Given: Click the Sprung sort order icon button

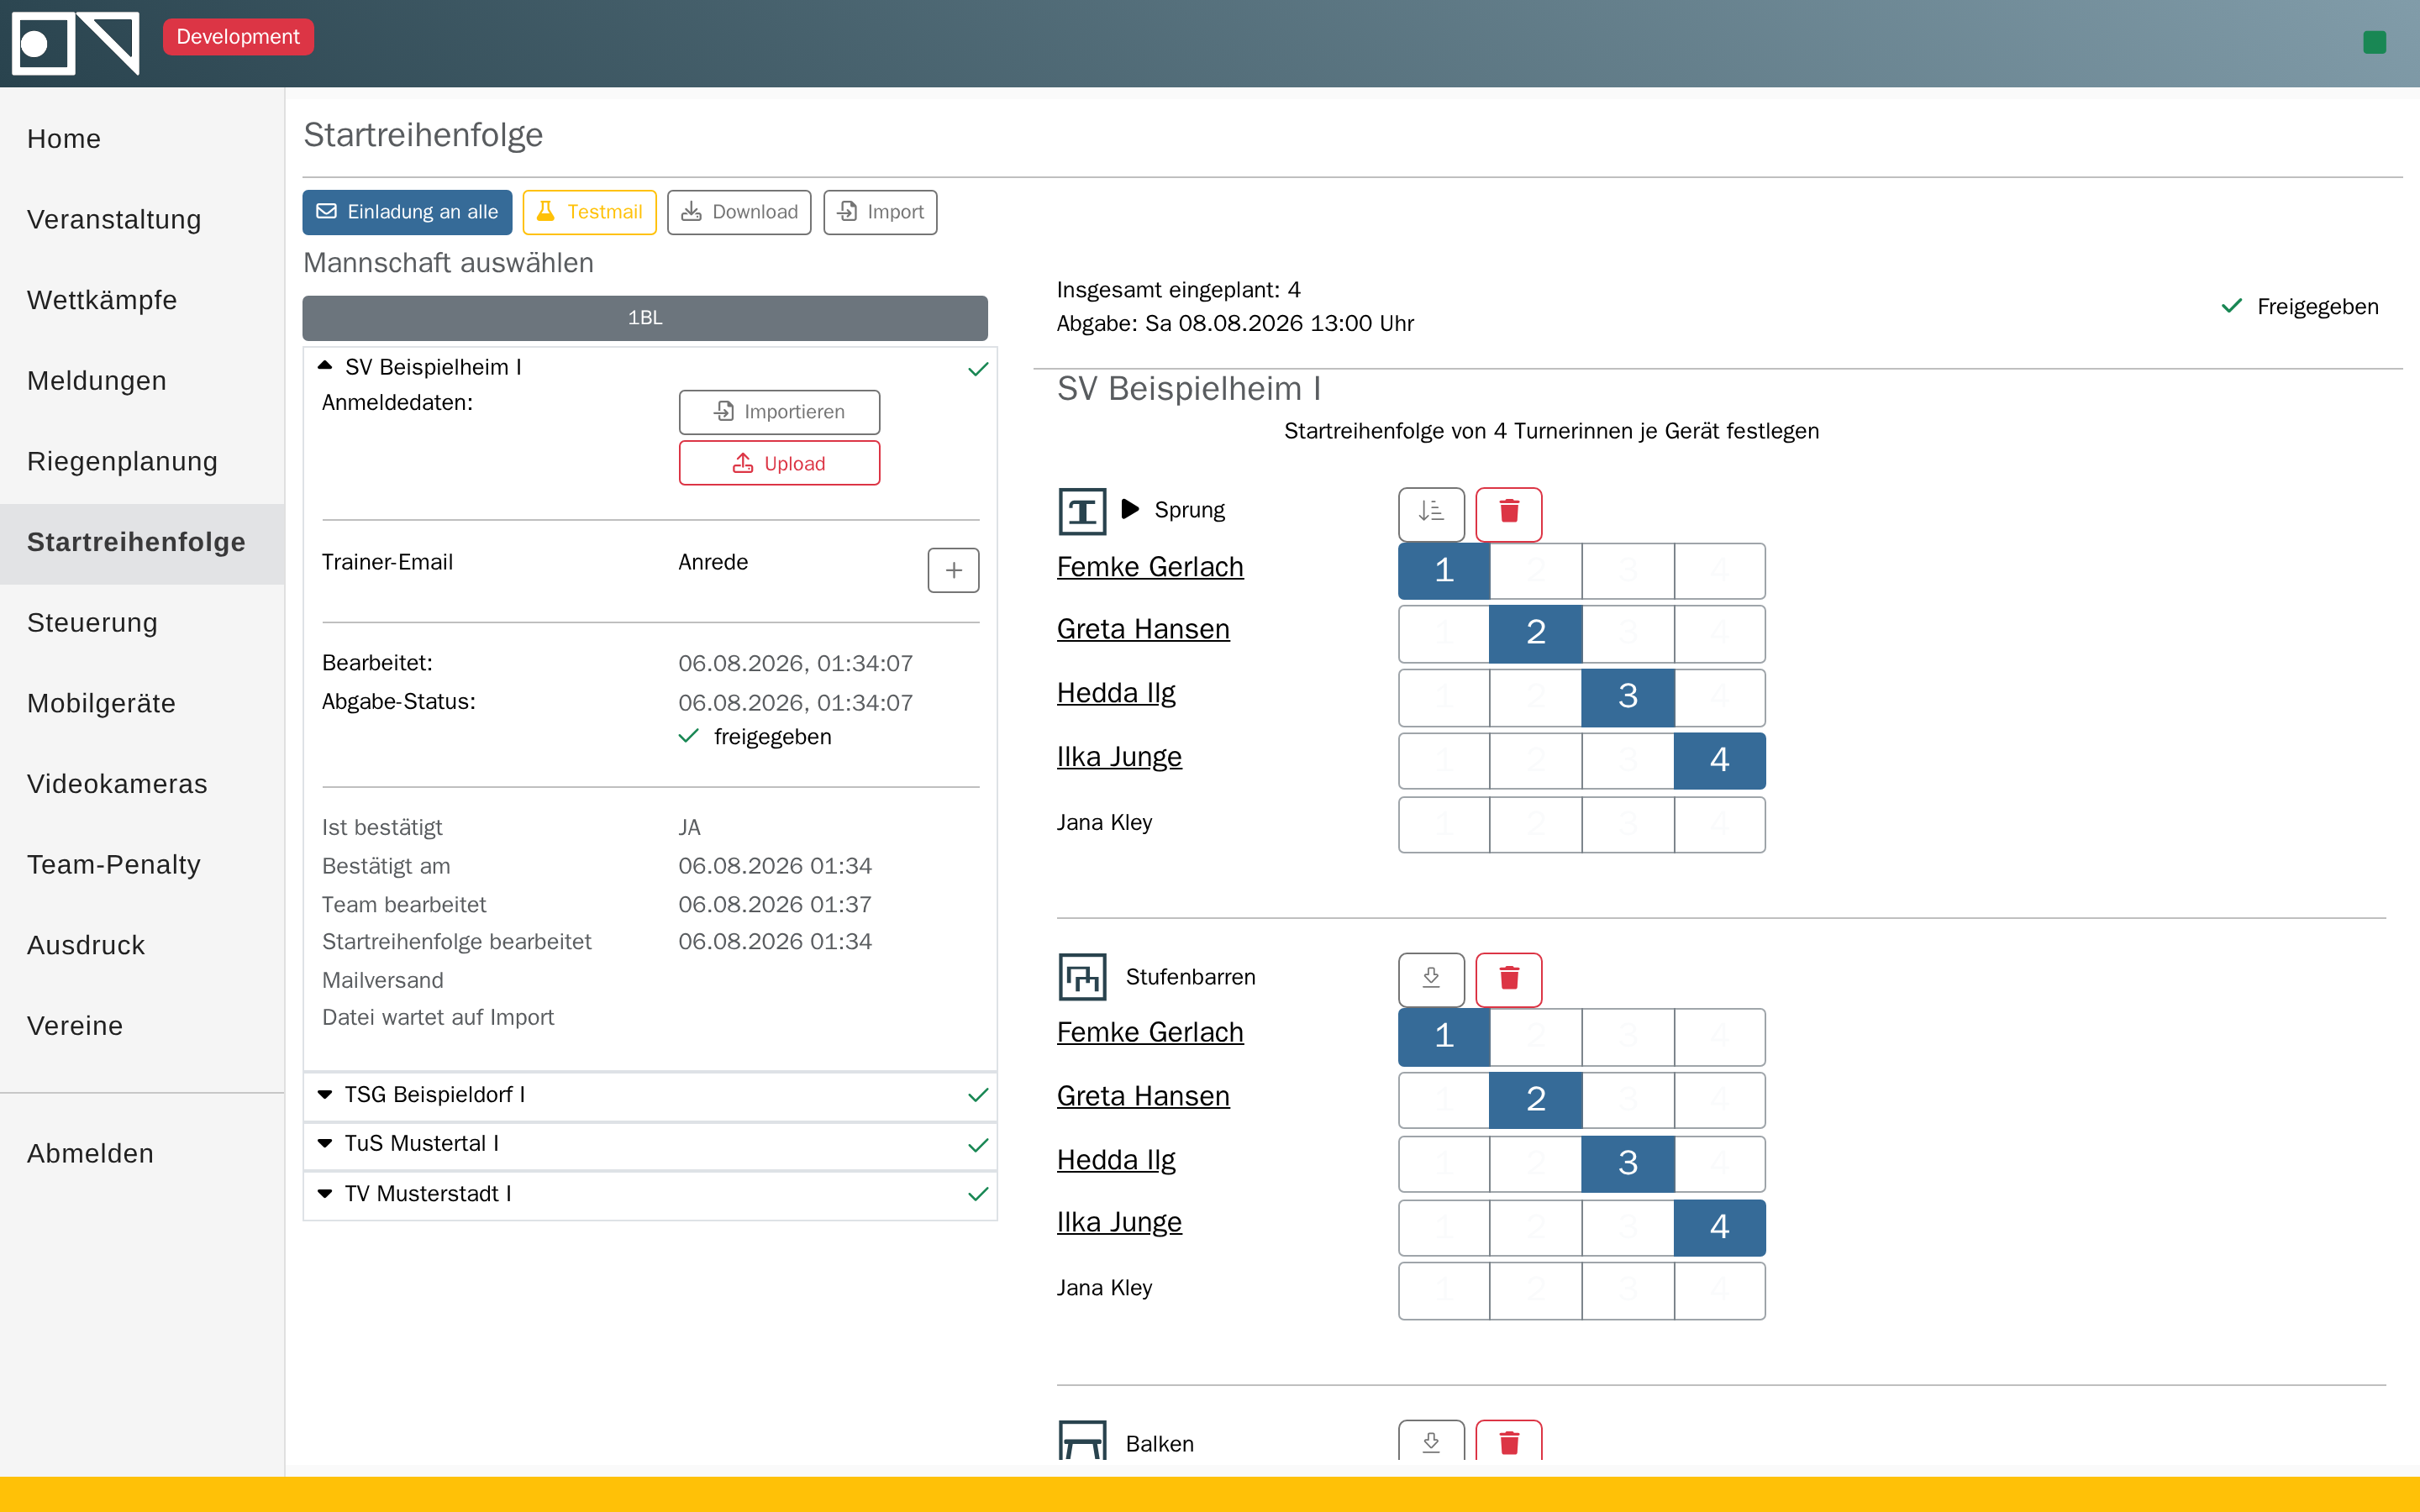Looking at the screenshot, I should click(1431, 513).
